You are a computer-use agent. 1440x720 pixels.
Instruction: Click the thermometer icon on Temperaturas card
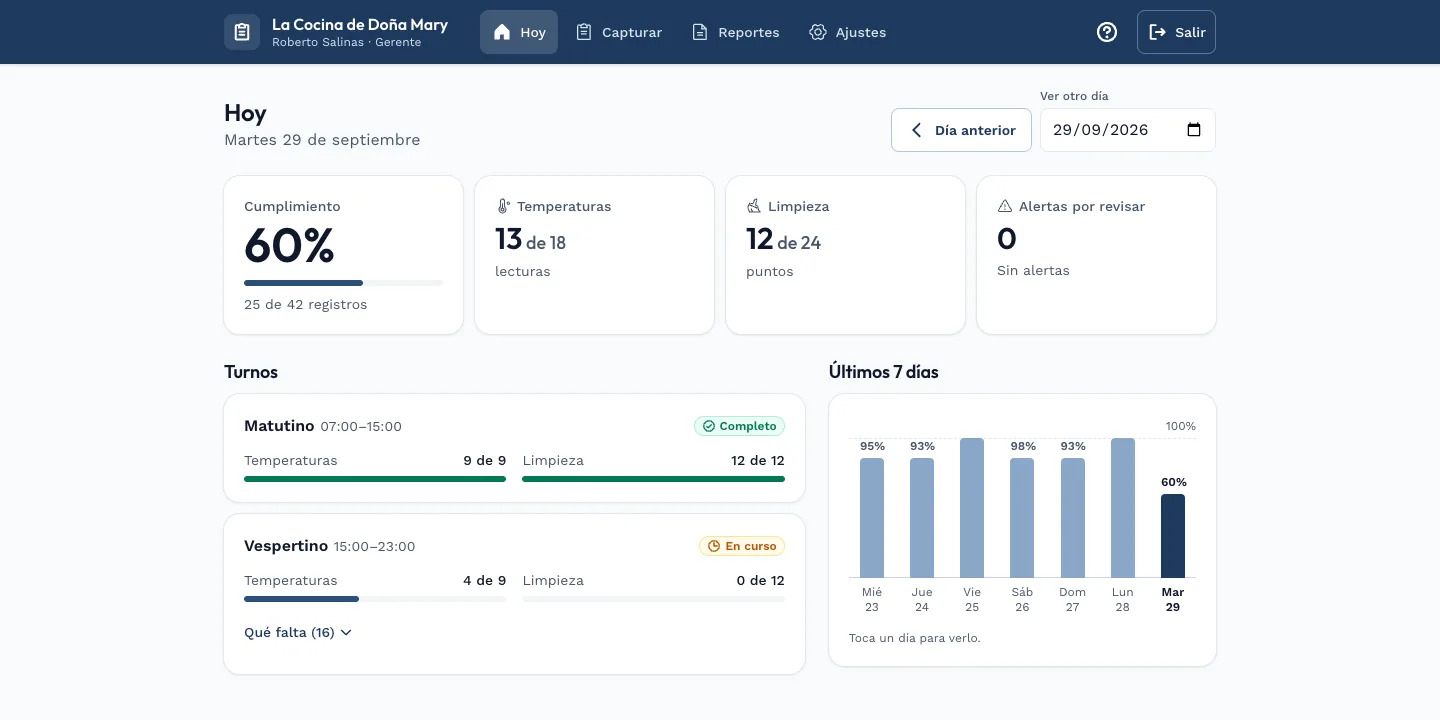503,206
